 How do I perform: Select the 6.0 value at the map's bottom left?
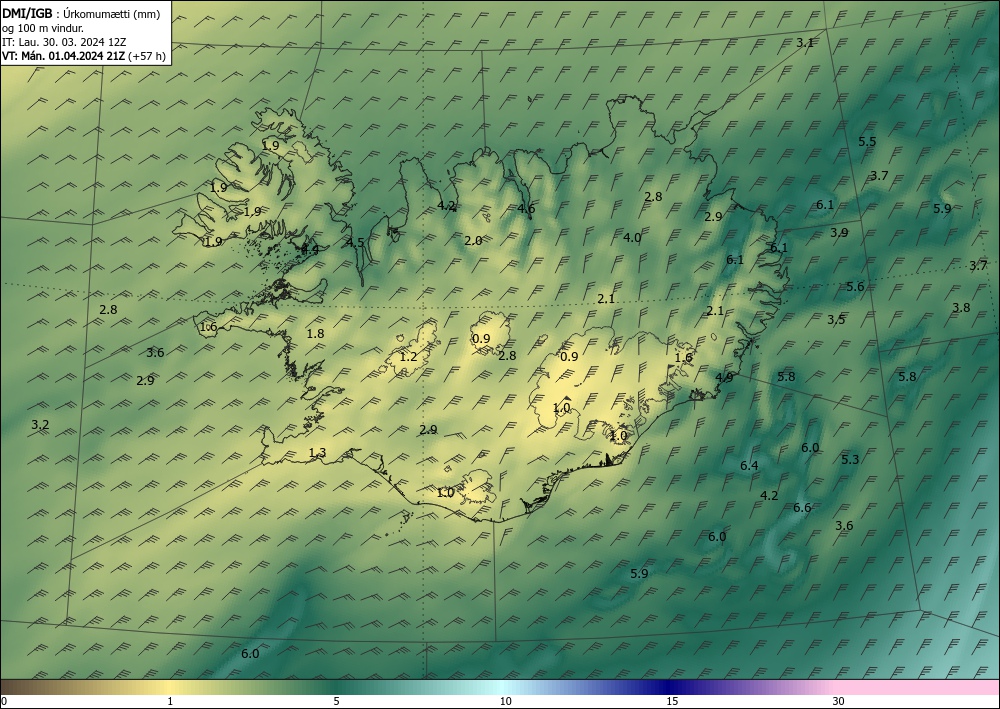[x=250, y=654]
